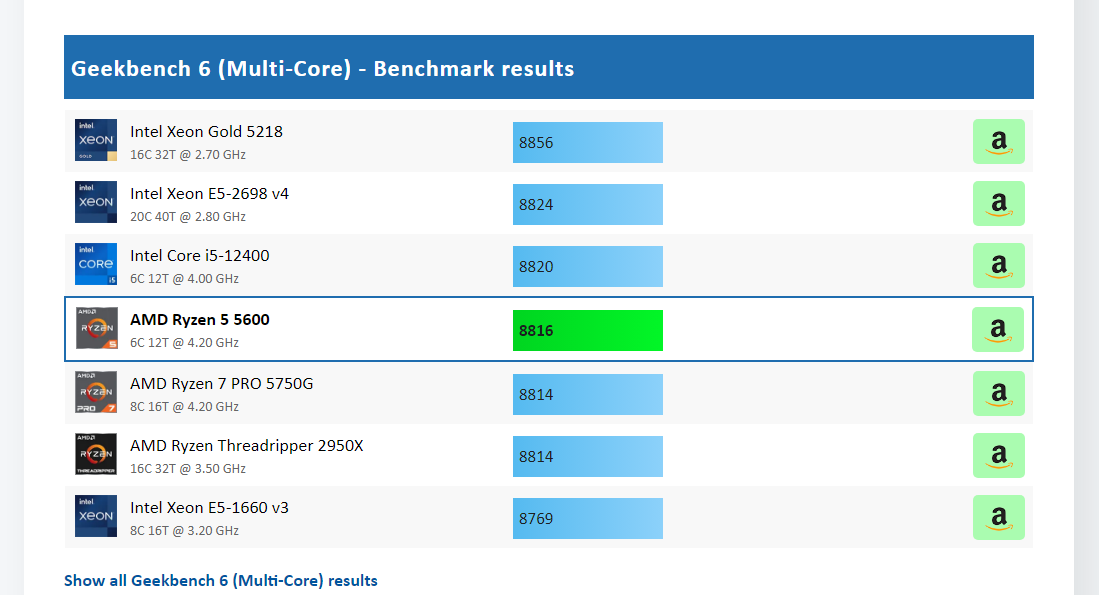The image size is (1099, 595).
Task: Click '6C 12T @ 4.00 GHz' spec text
Action: point(184,279)
